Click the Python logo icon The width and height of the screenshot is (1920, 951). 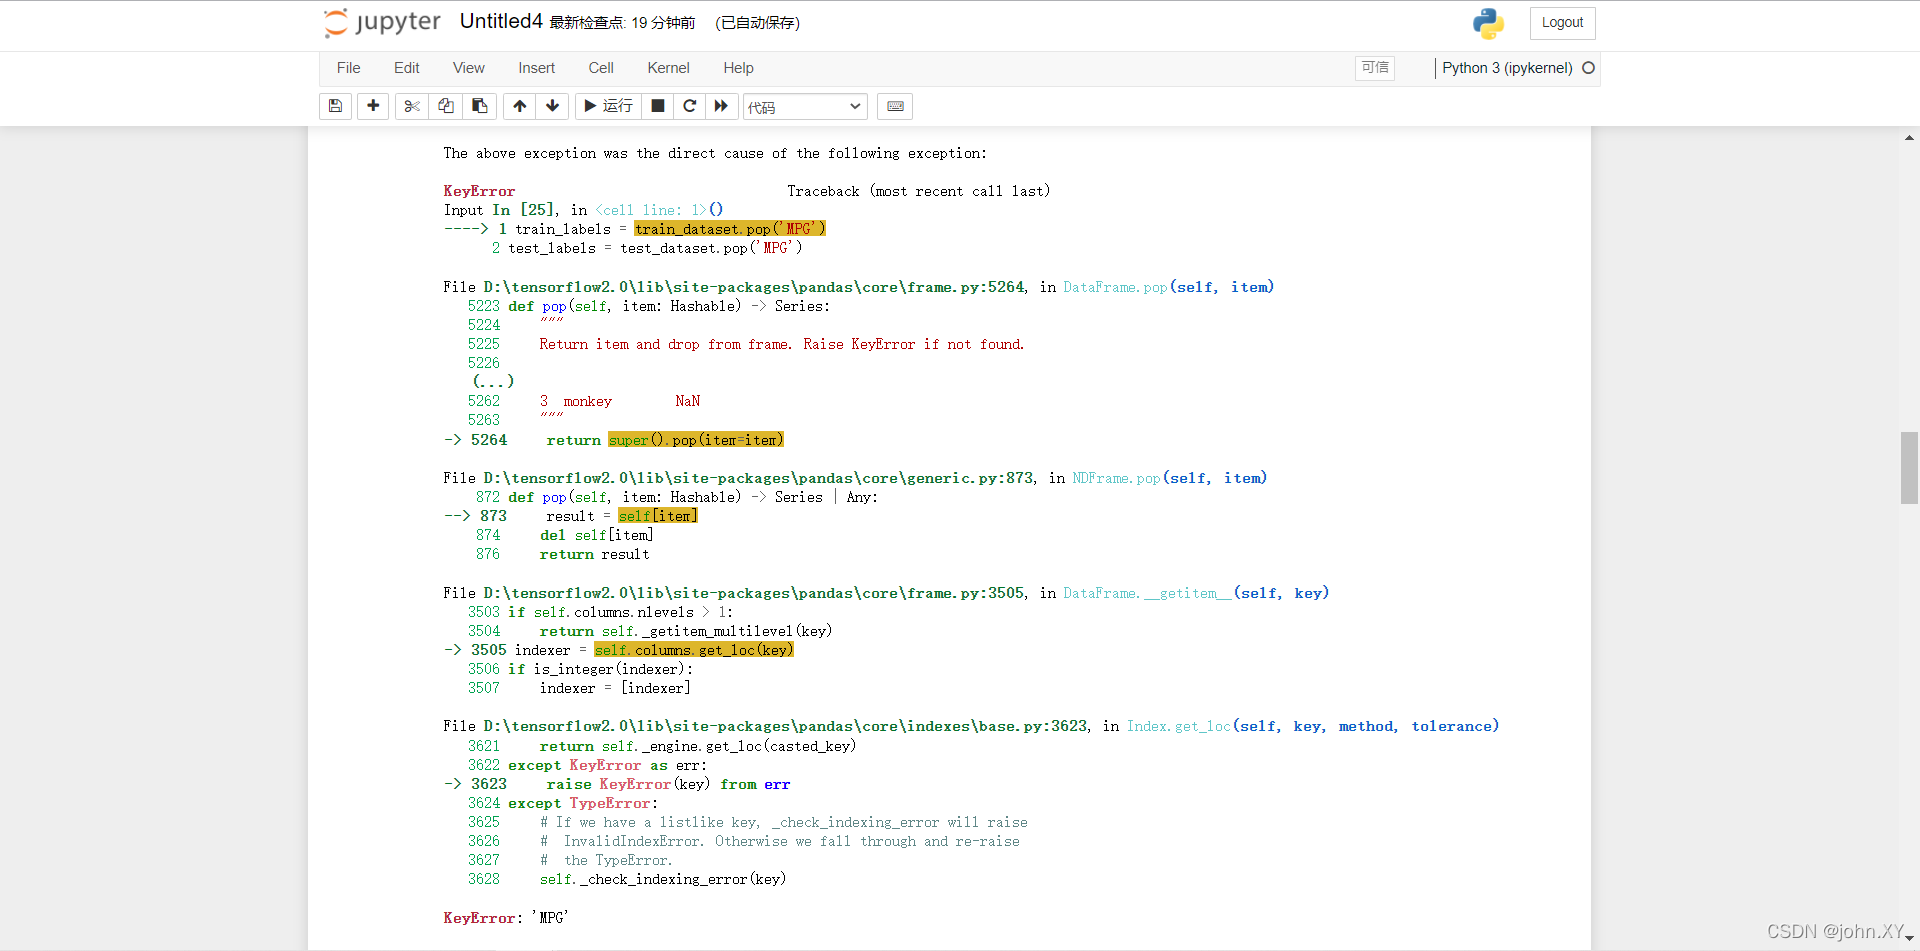[1488, 23]
